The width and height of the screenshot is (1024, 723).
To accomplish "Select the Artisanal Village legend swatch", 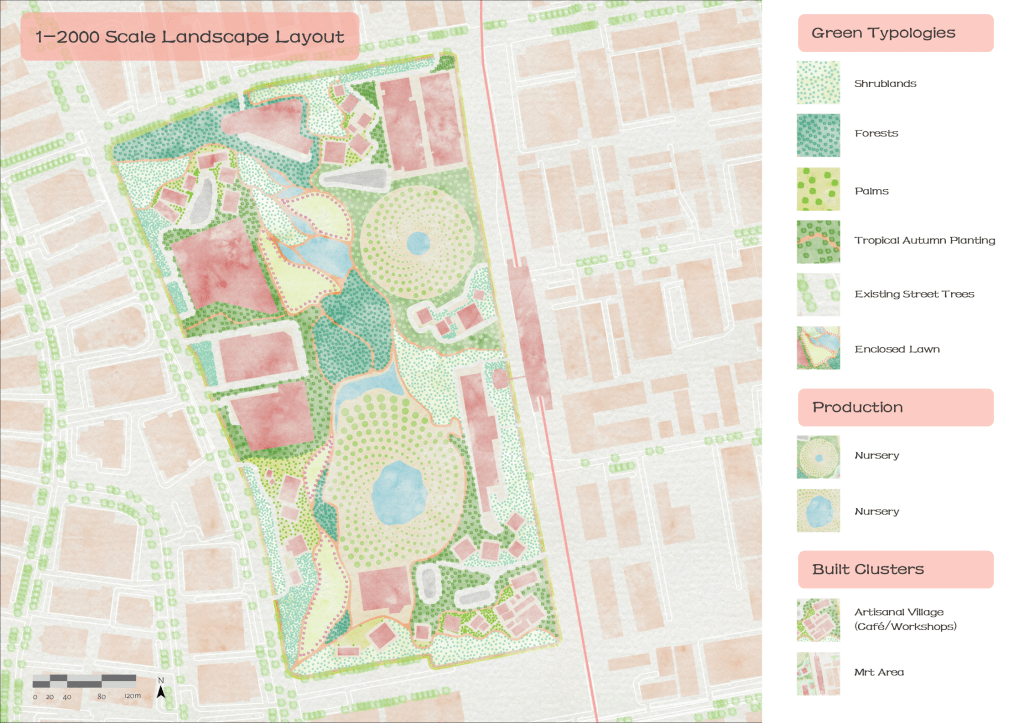I will (x=818, y=619).
